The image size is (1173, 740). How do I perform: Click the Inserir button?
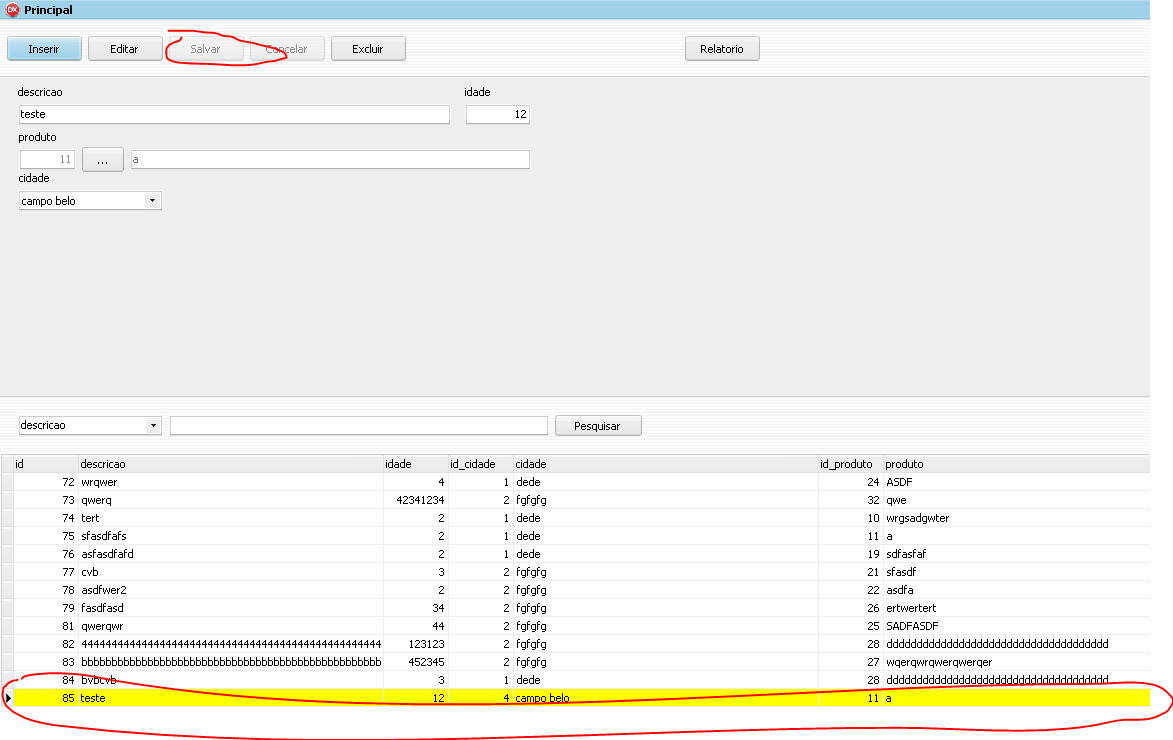[44, 48]
